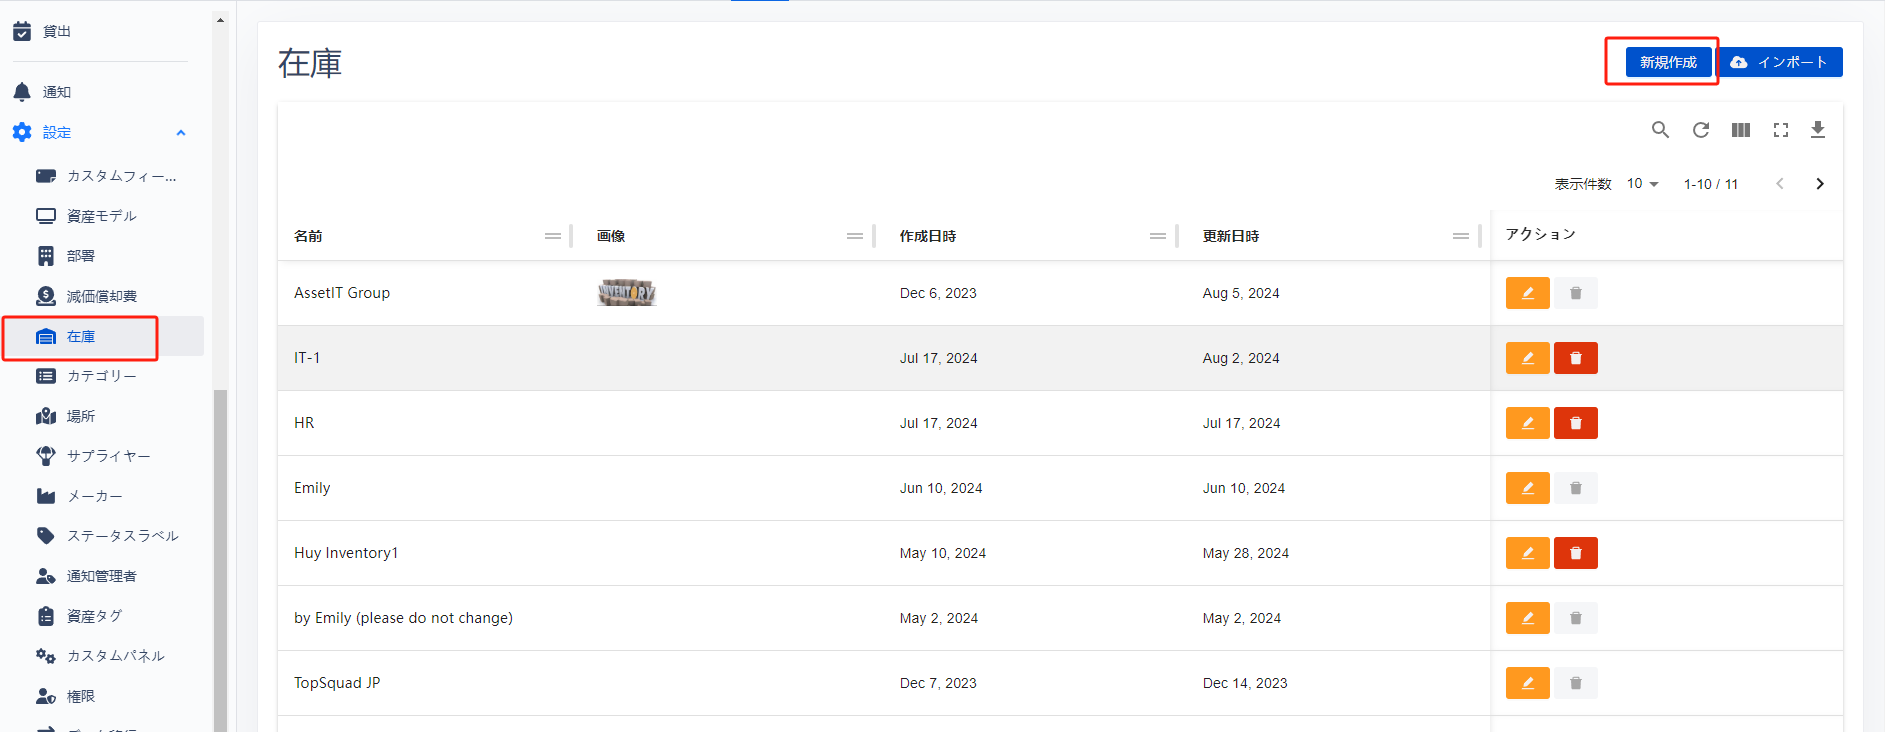Edit the AssetIT Group row
The image size is (1885, 732).
[1527, 293]
